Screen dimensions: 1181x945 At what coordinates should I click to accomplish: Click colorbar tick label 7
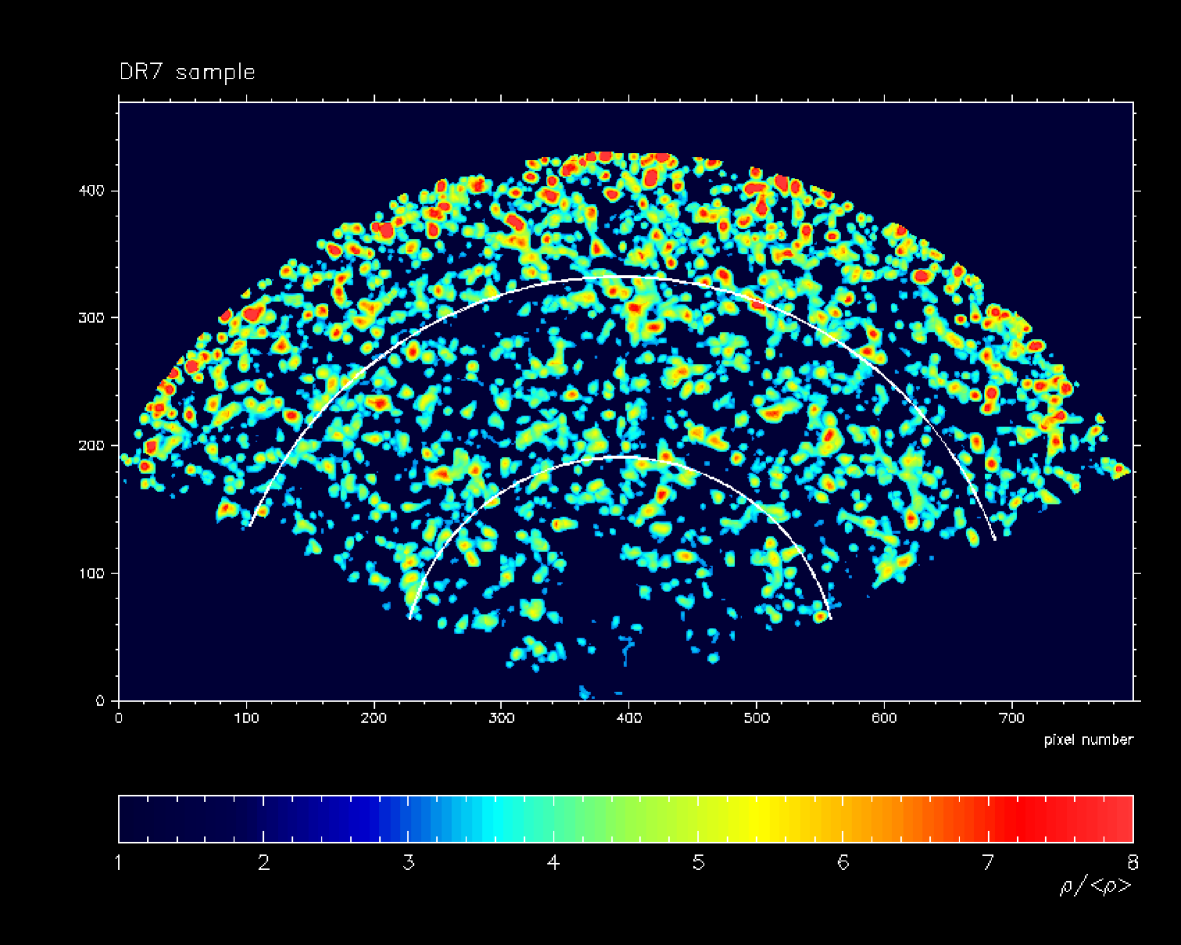tap(988, 862)
